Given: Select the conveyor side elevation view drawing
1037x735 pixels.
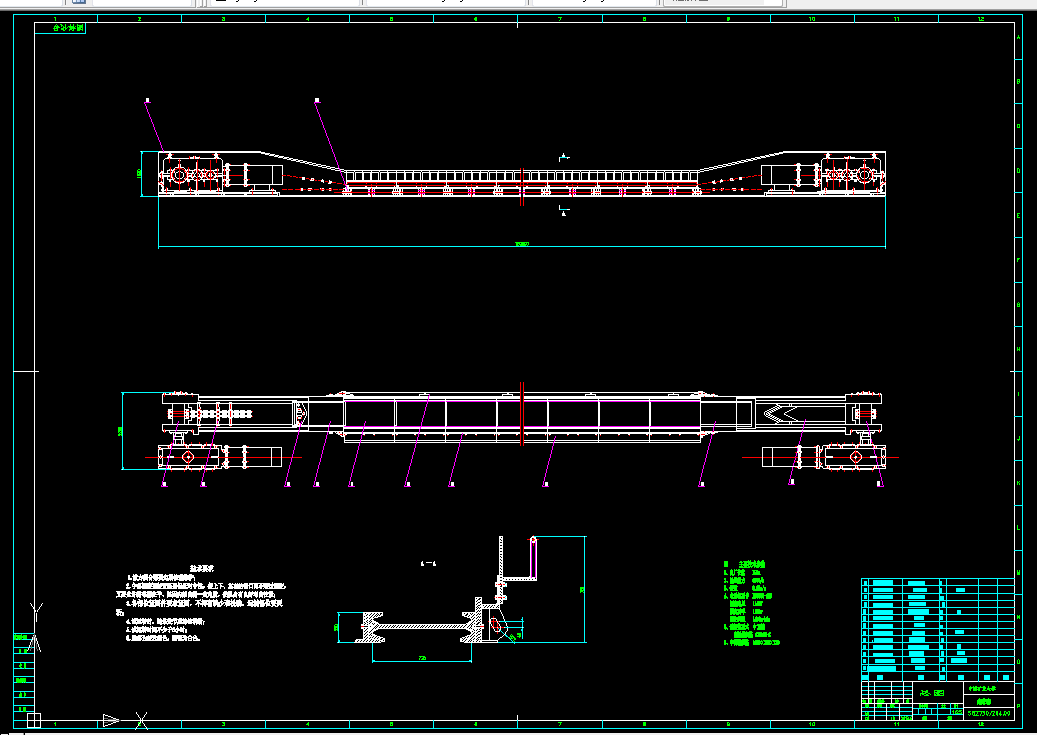Looking at the screenshot, I should pyautogui.click(x=522, y=174).
